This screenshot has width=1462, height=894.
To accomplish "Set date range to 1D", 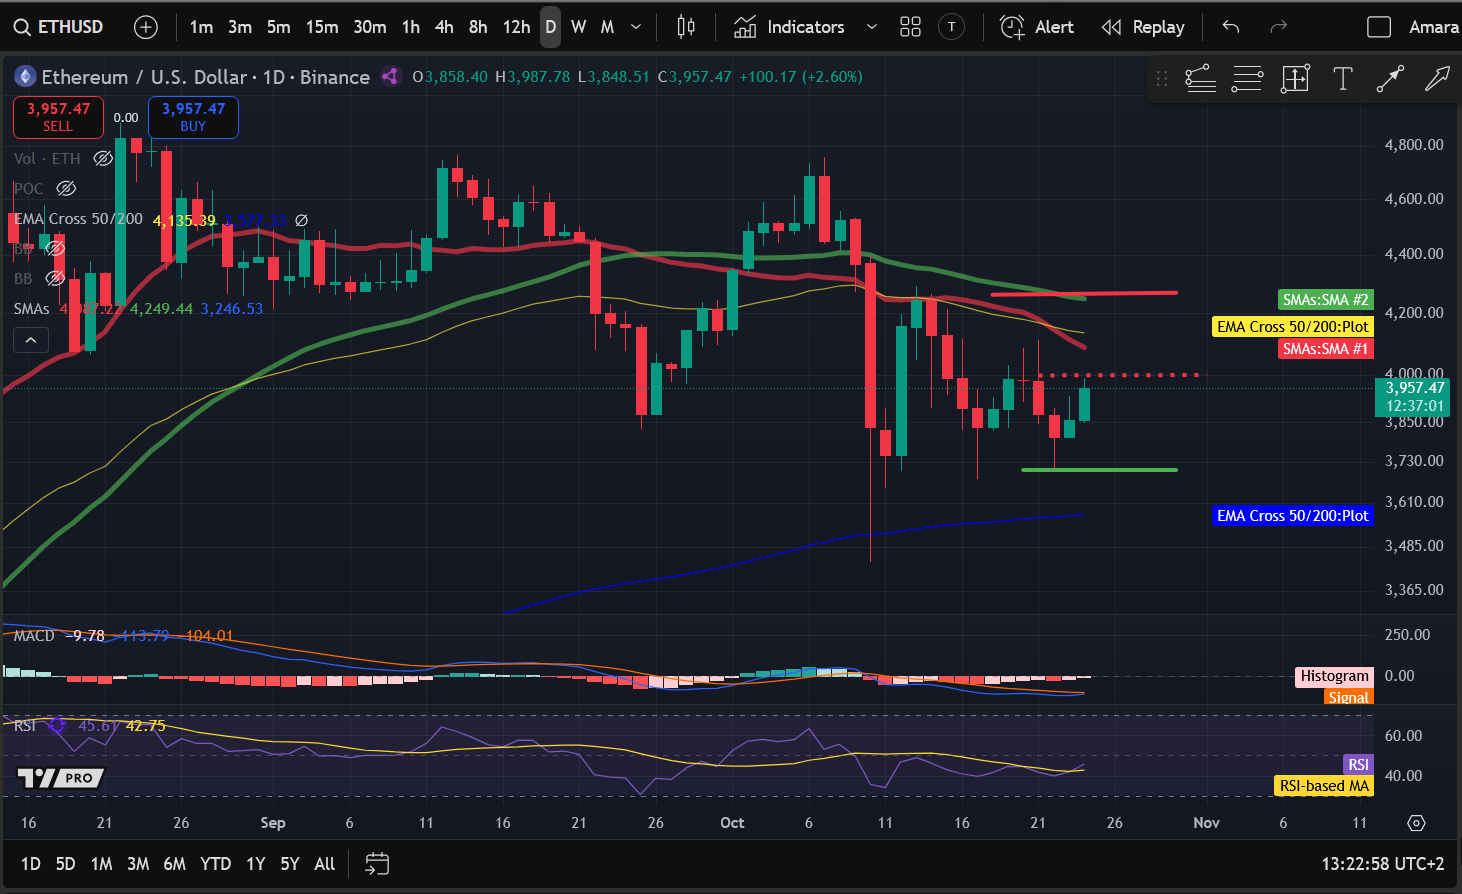I will (x=31, y=864).
